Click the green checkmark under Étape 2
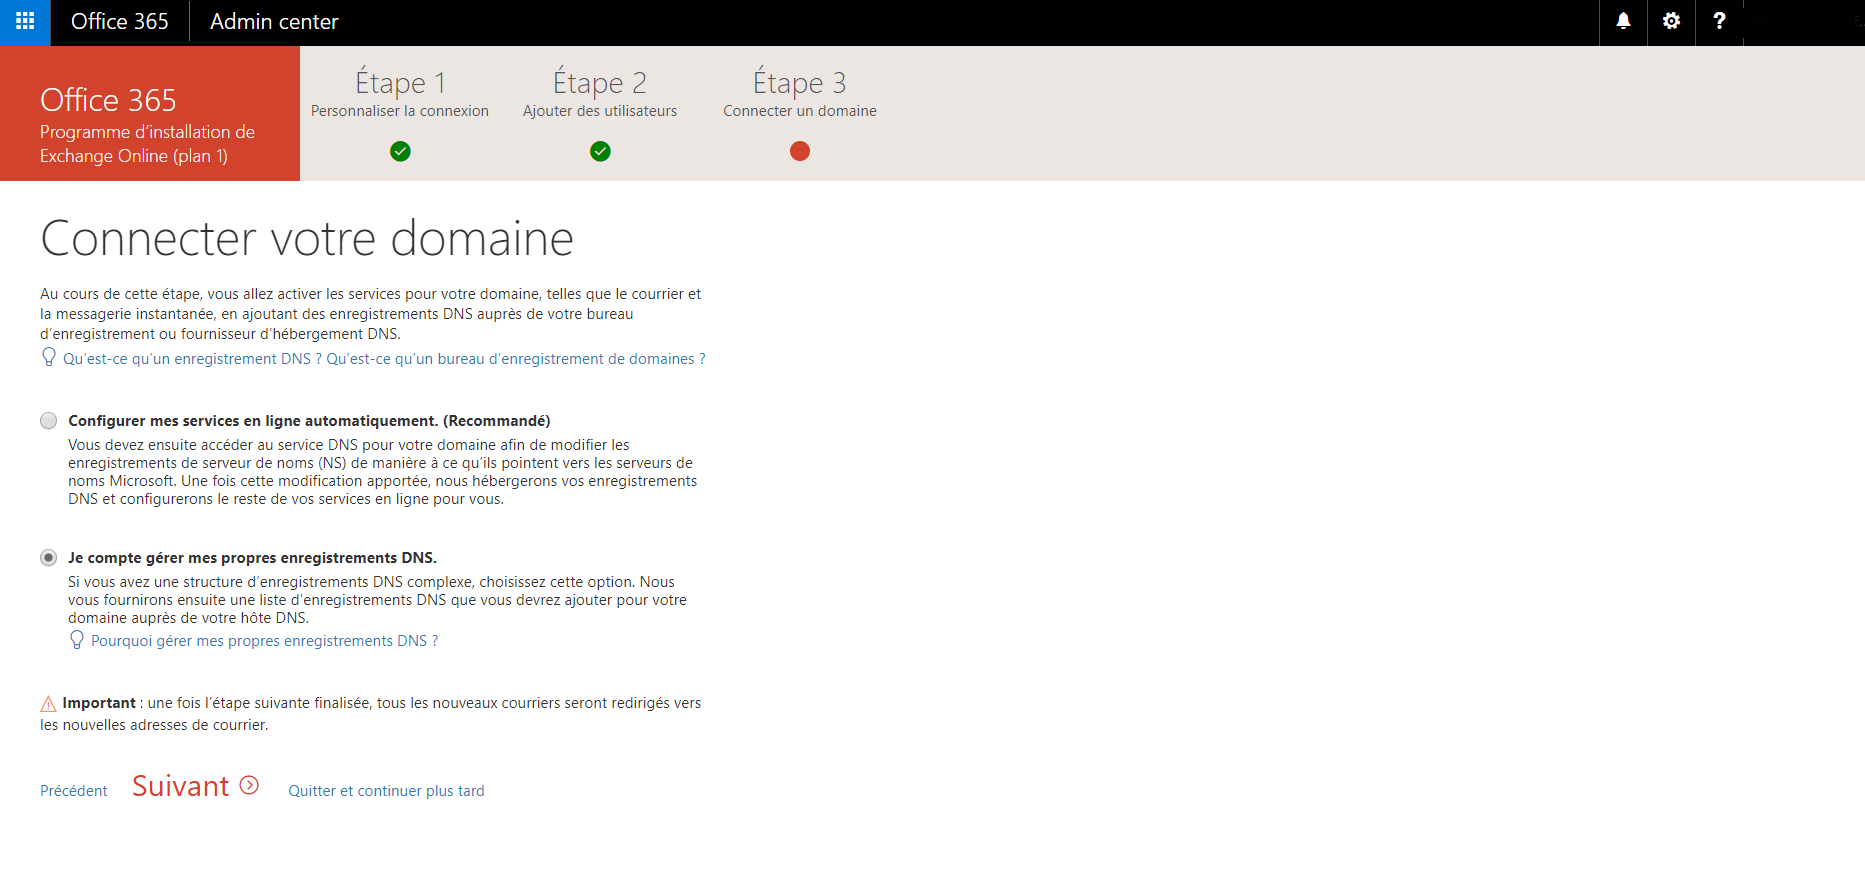Screen dimensions: 1865x881 pyautogui.click(x=600, y=151)
